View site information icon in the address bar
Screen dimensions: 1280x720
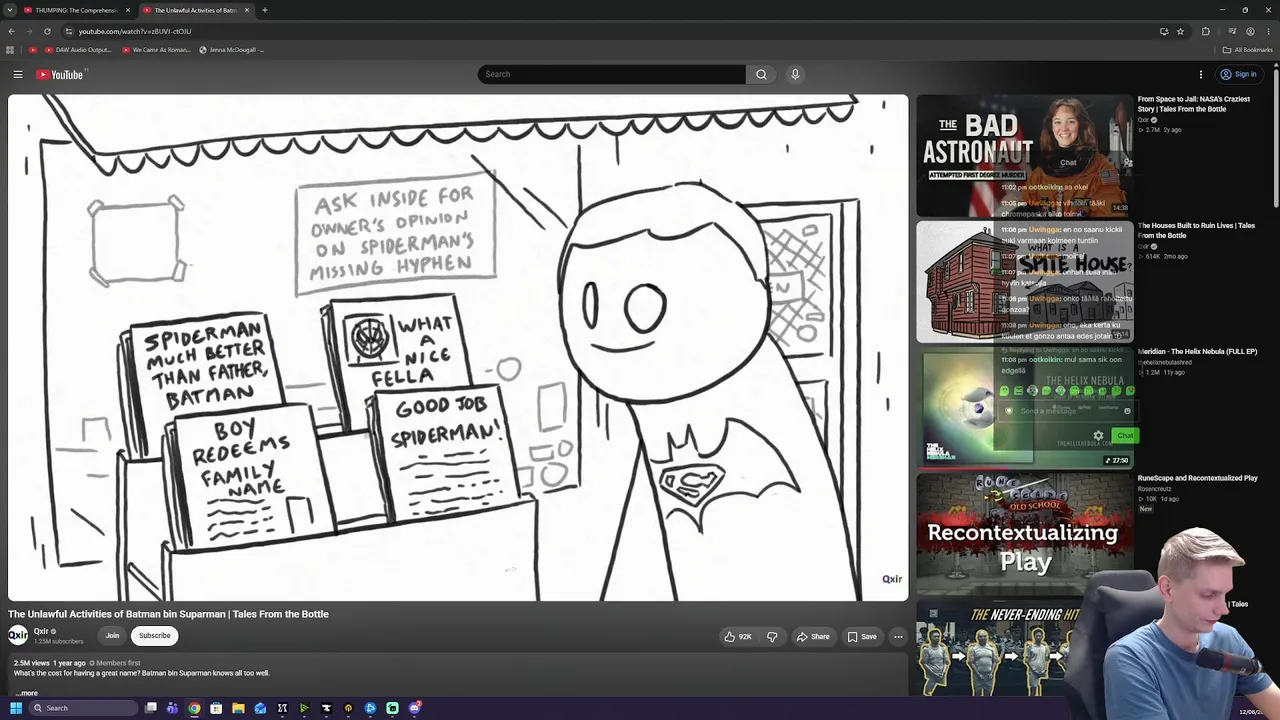(x=68, y=31)
